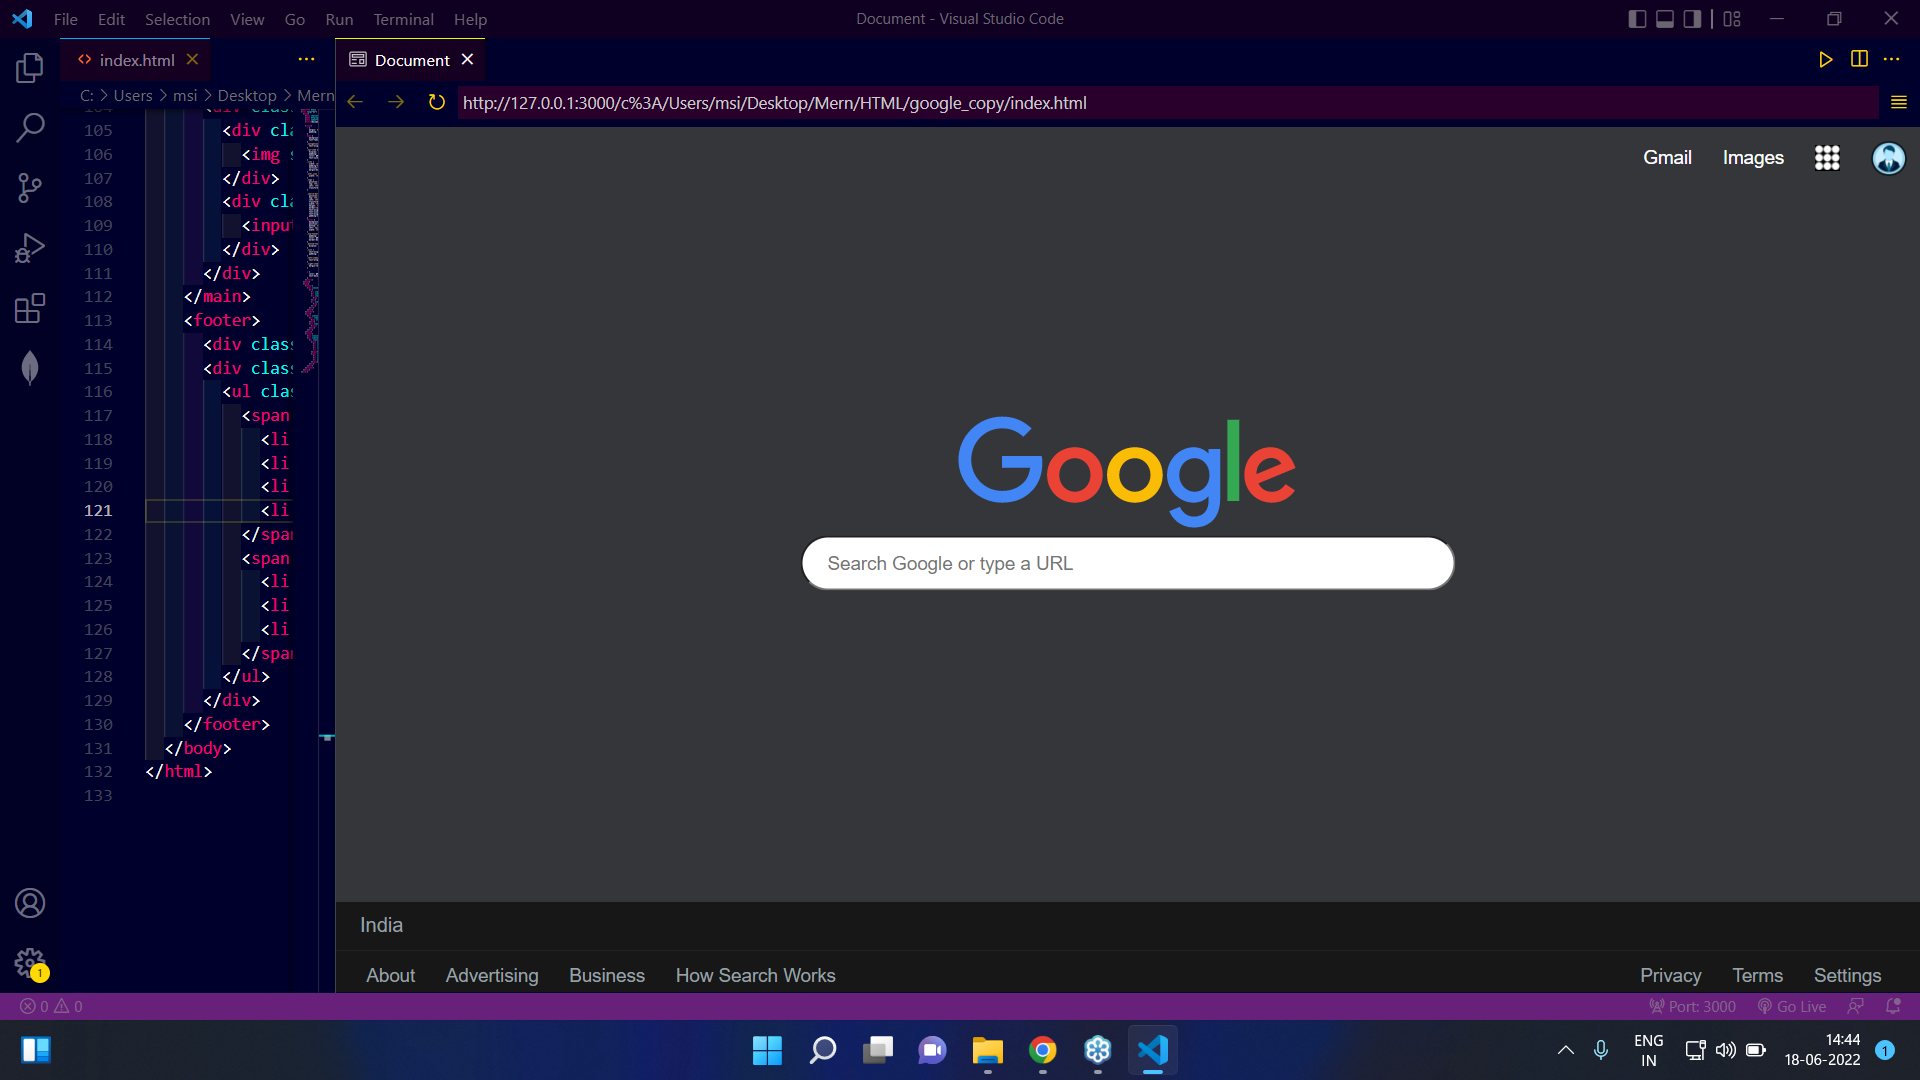1920x1080 pixels.
Task: Open the Run and Debug panel
Action: 30,248
